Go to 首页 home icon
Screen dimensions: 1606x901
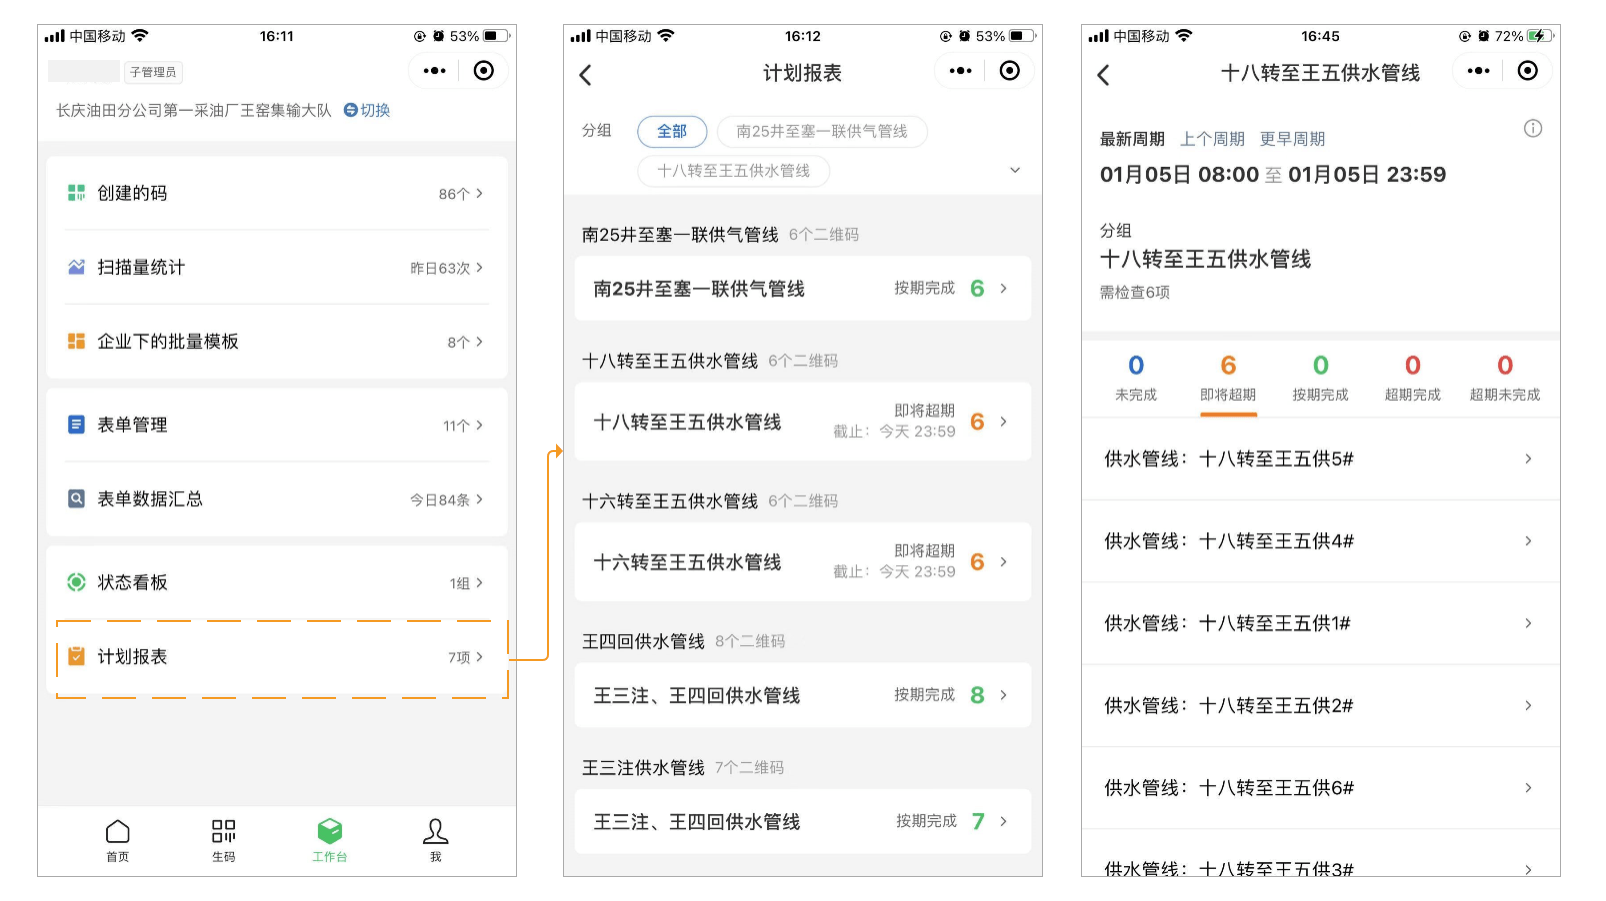[118, 832]
